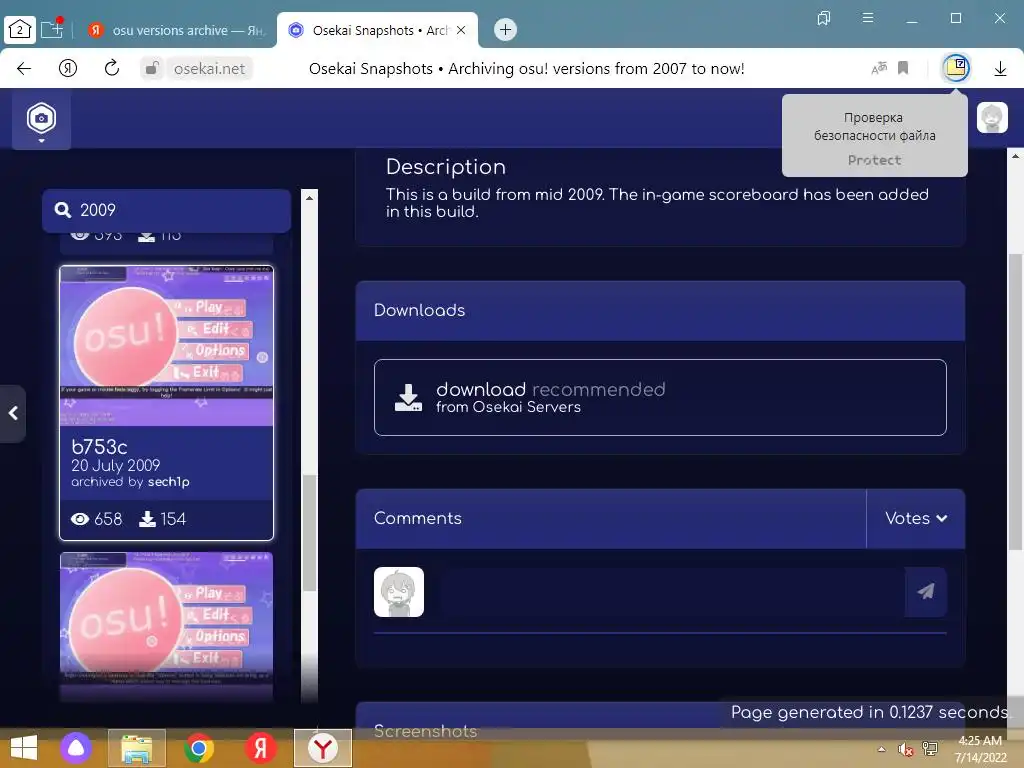Viewport: 1024px width, 768px height.
Task: Click the eye views count 658
Action: click(96, 519)
